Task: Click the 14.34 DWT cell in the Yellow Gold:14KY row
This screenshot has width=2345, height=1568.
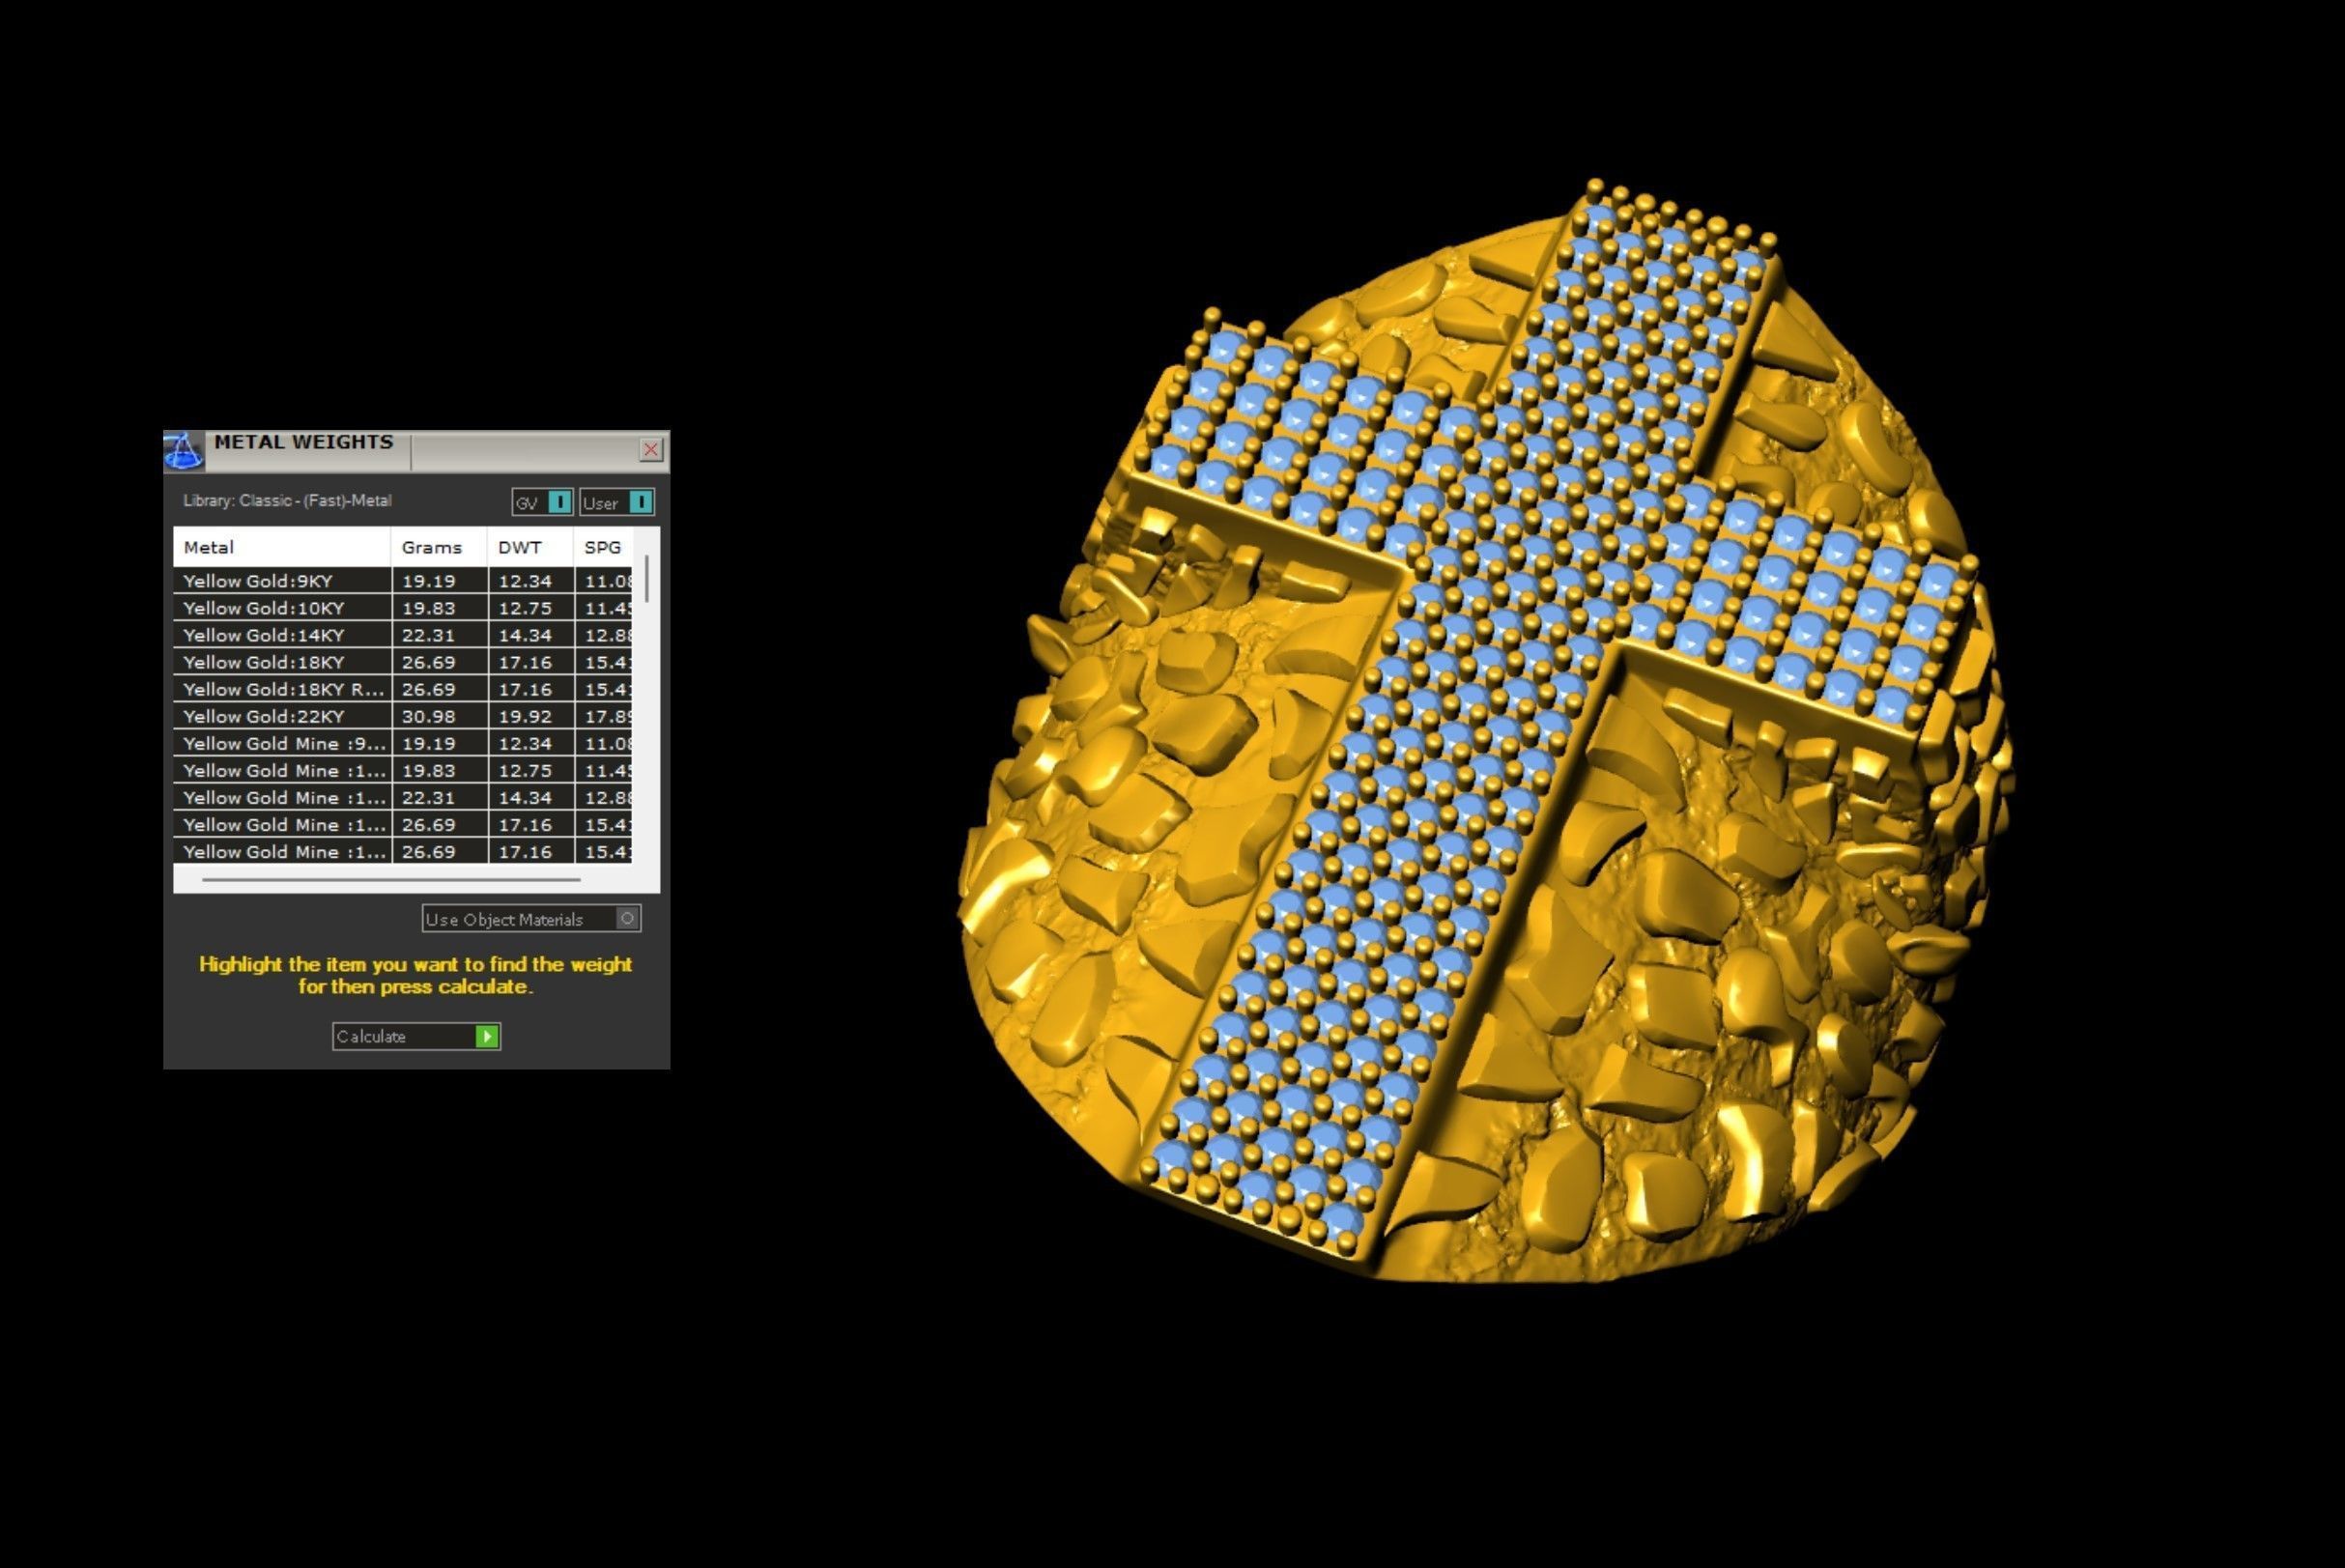Action: (531, 635)
